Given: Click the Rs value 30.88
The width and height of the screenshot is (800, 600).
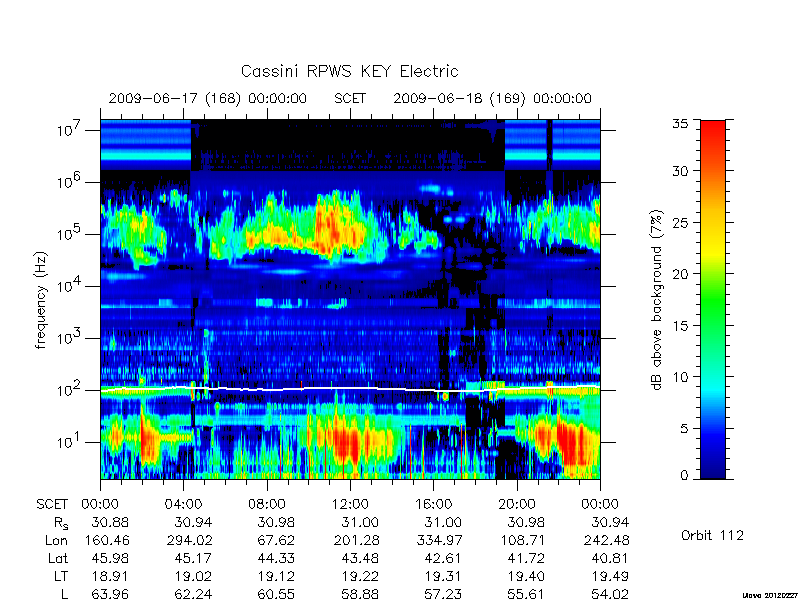Looking at the screenshot, I should [x=110, y=522].
